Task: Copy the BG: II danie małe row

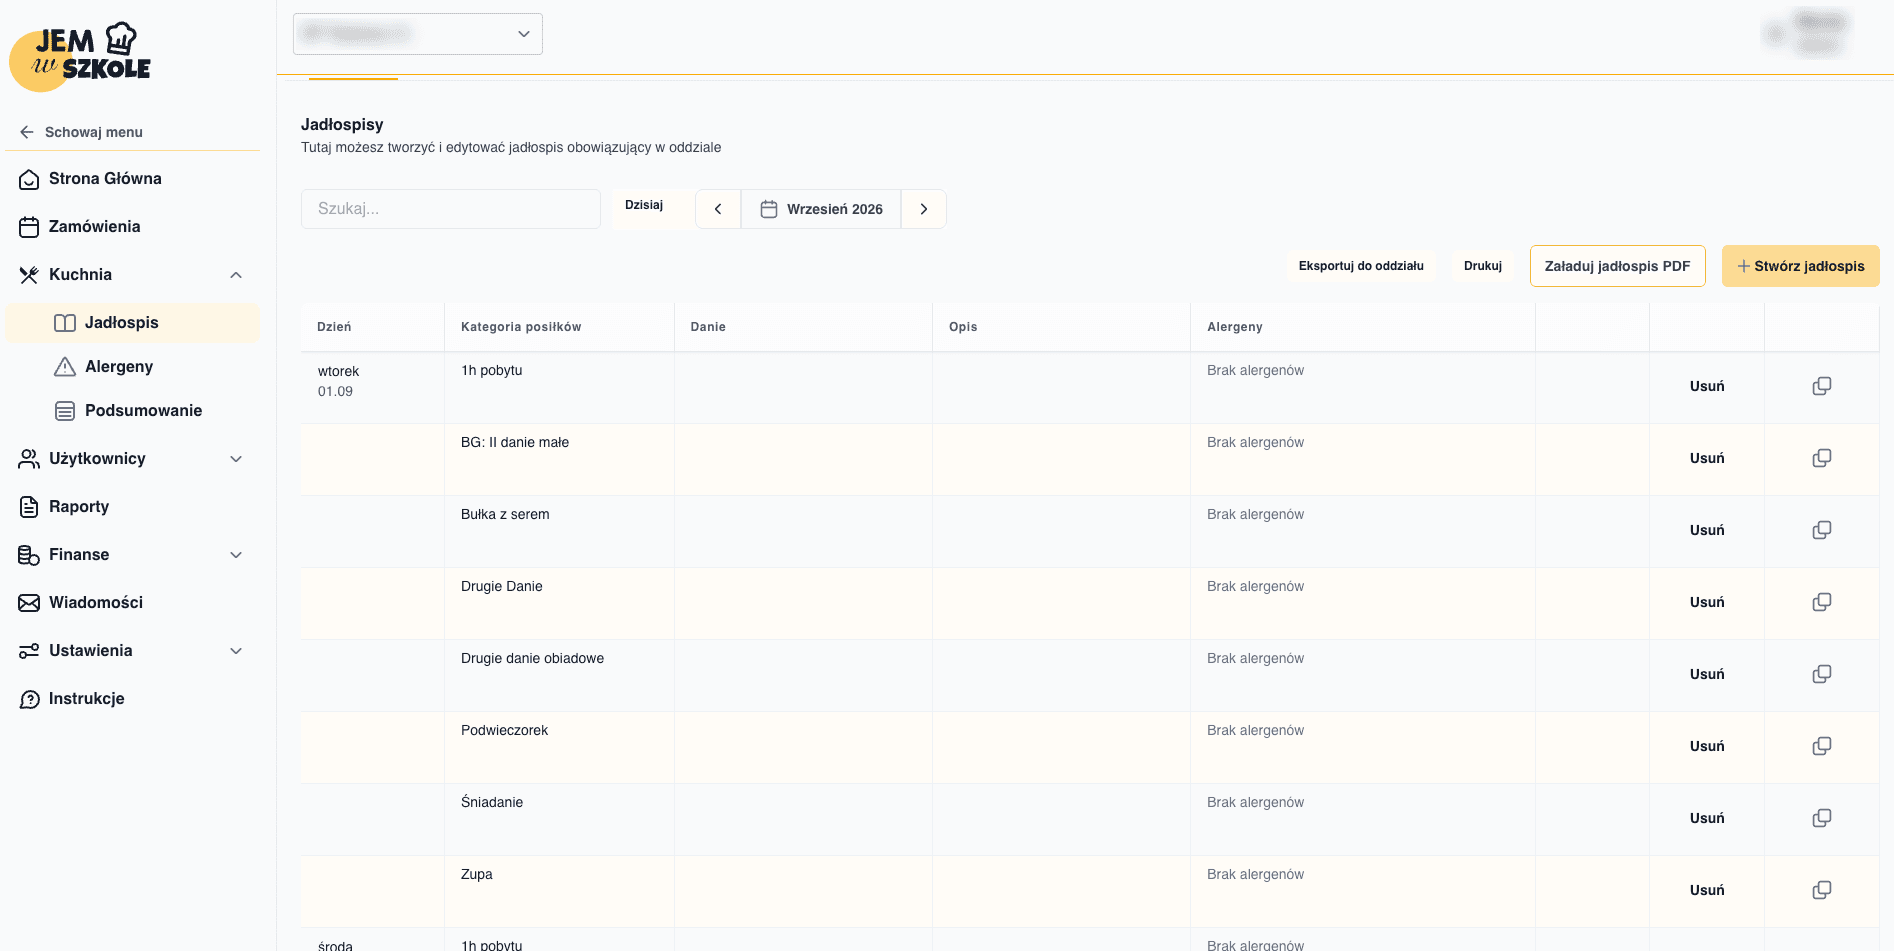Action: 1822,458
